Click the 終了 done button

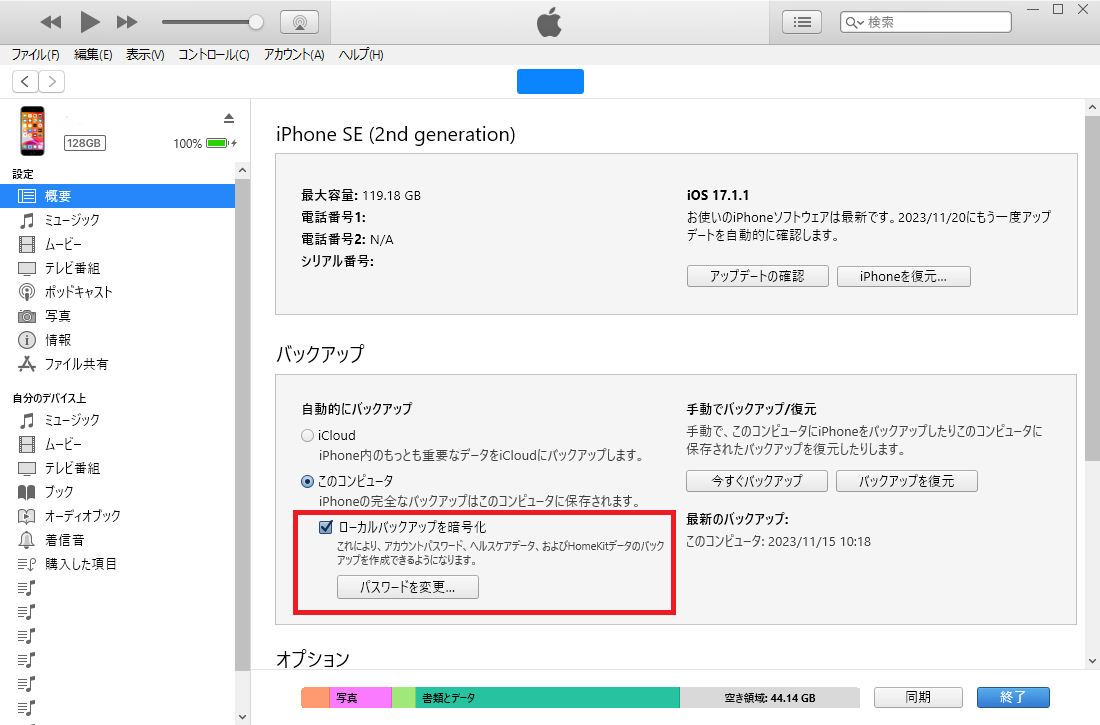(1013, 697)
